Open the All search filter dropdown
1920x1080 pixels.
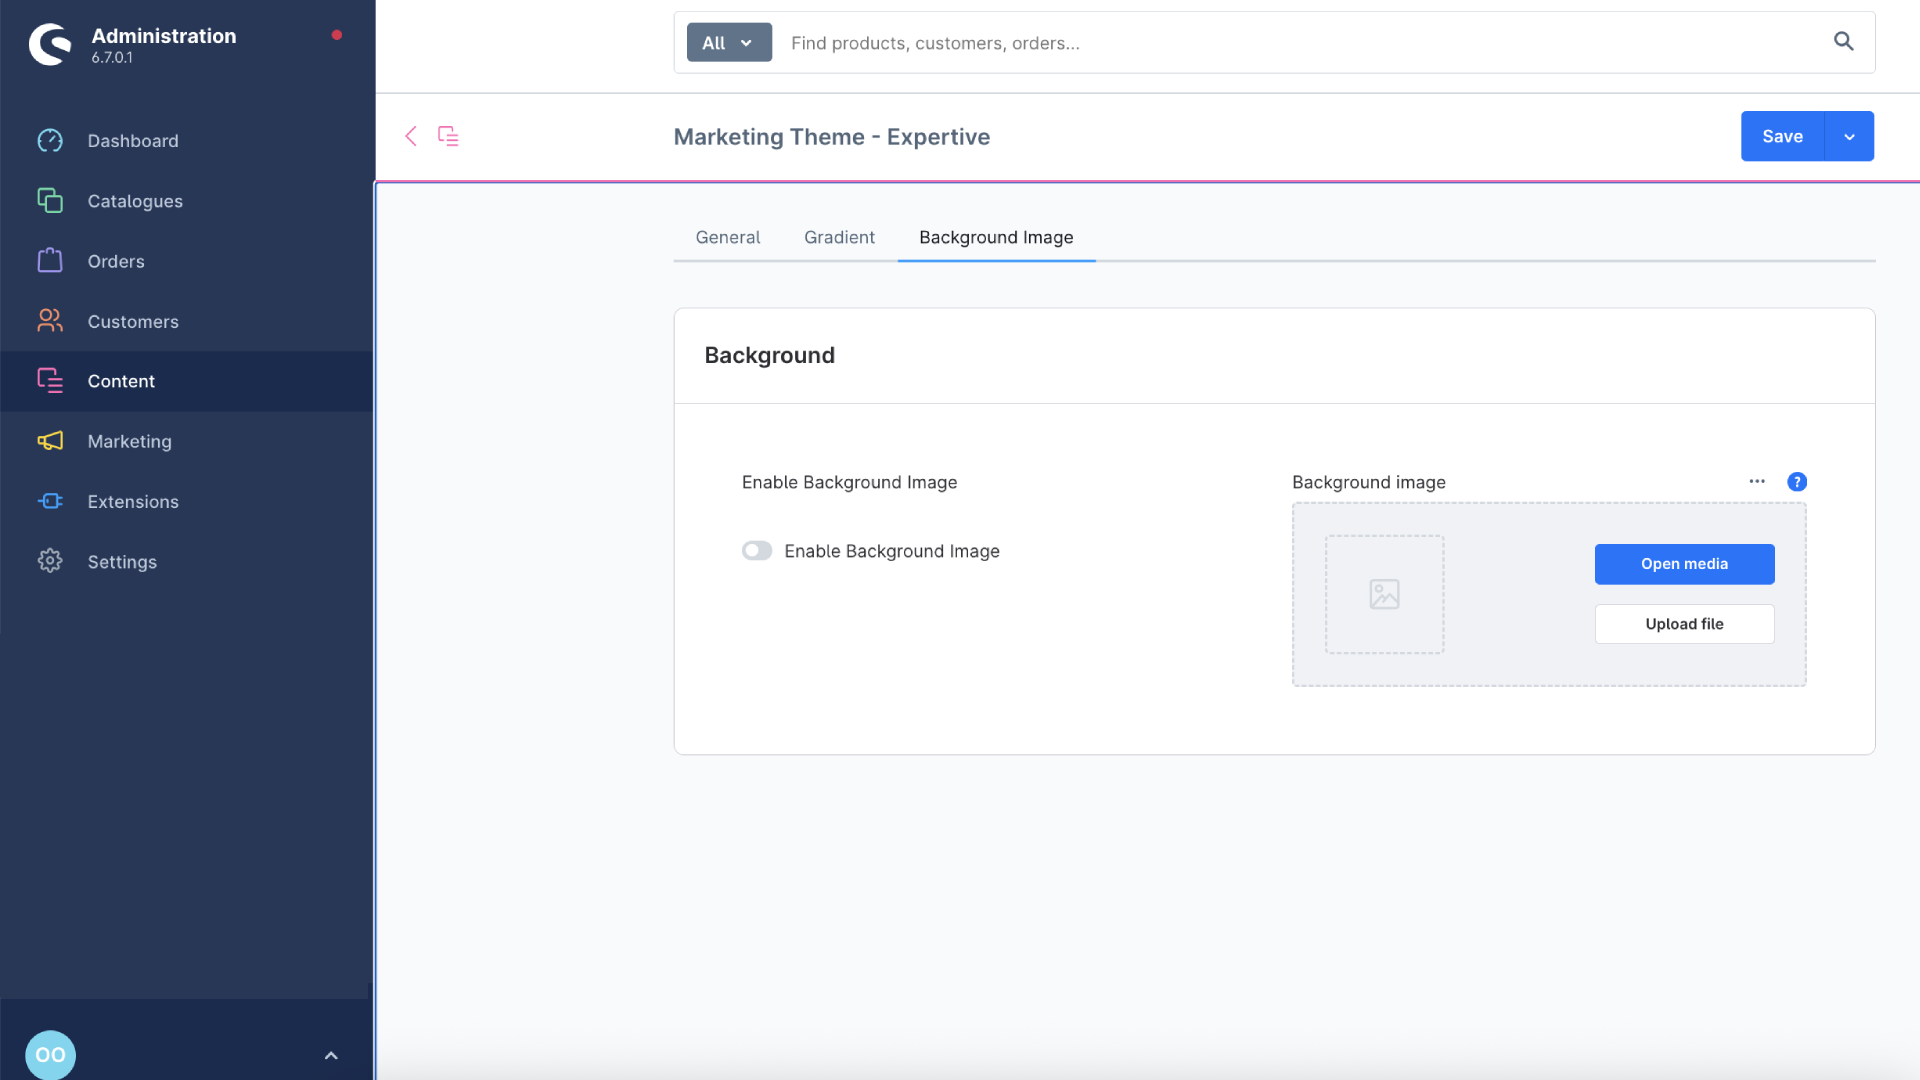click(729, 42)
